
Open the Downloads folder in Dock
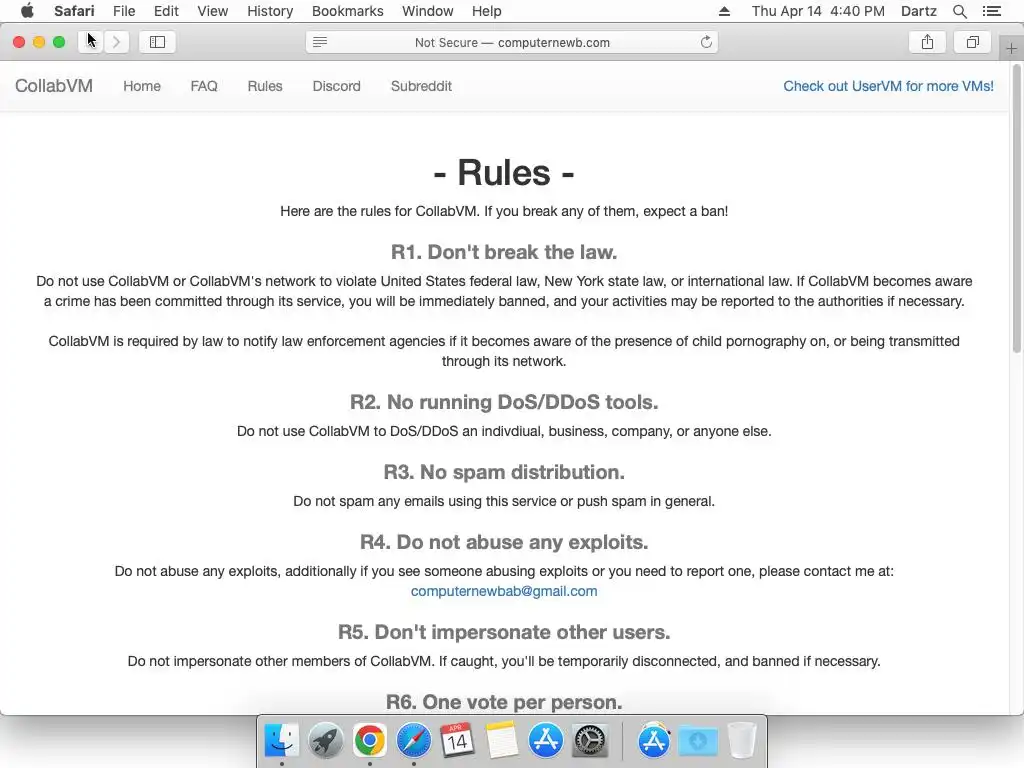(697, 741)
